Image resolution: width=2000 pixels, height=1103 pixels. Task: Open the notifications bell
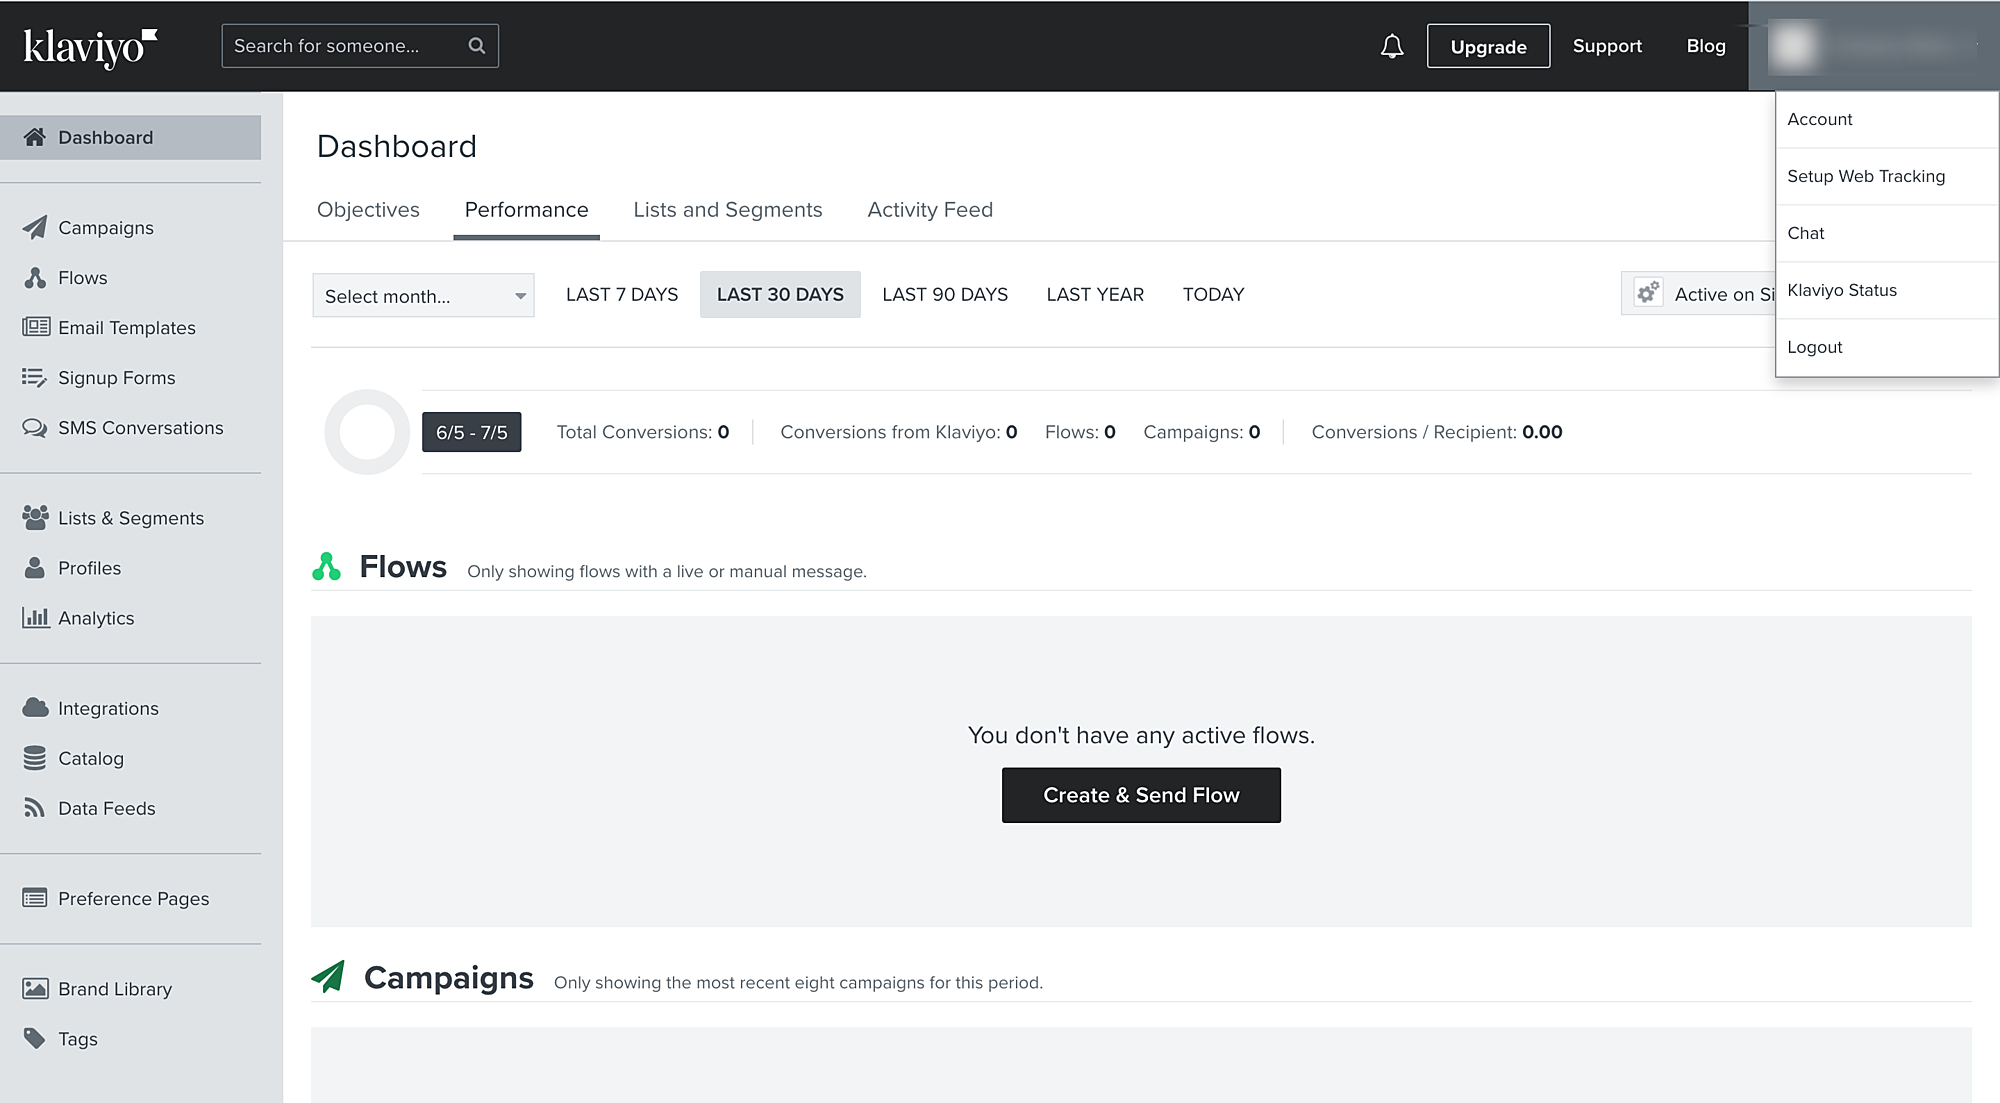(1392, 46)
